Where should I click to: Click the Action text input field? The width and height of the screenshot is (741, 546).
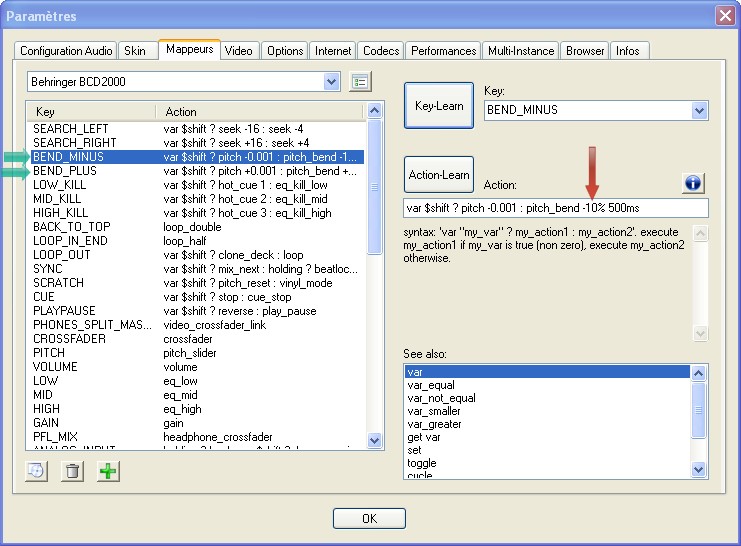(x=555, y=208)
